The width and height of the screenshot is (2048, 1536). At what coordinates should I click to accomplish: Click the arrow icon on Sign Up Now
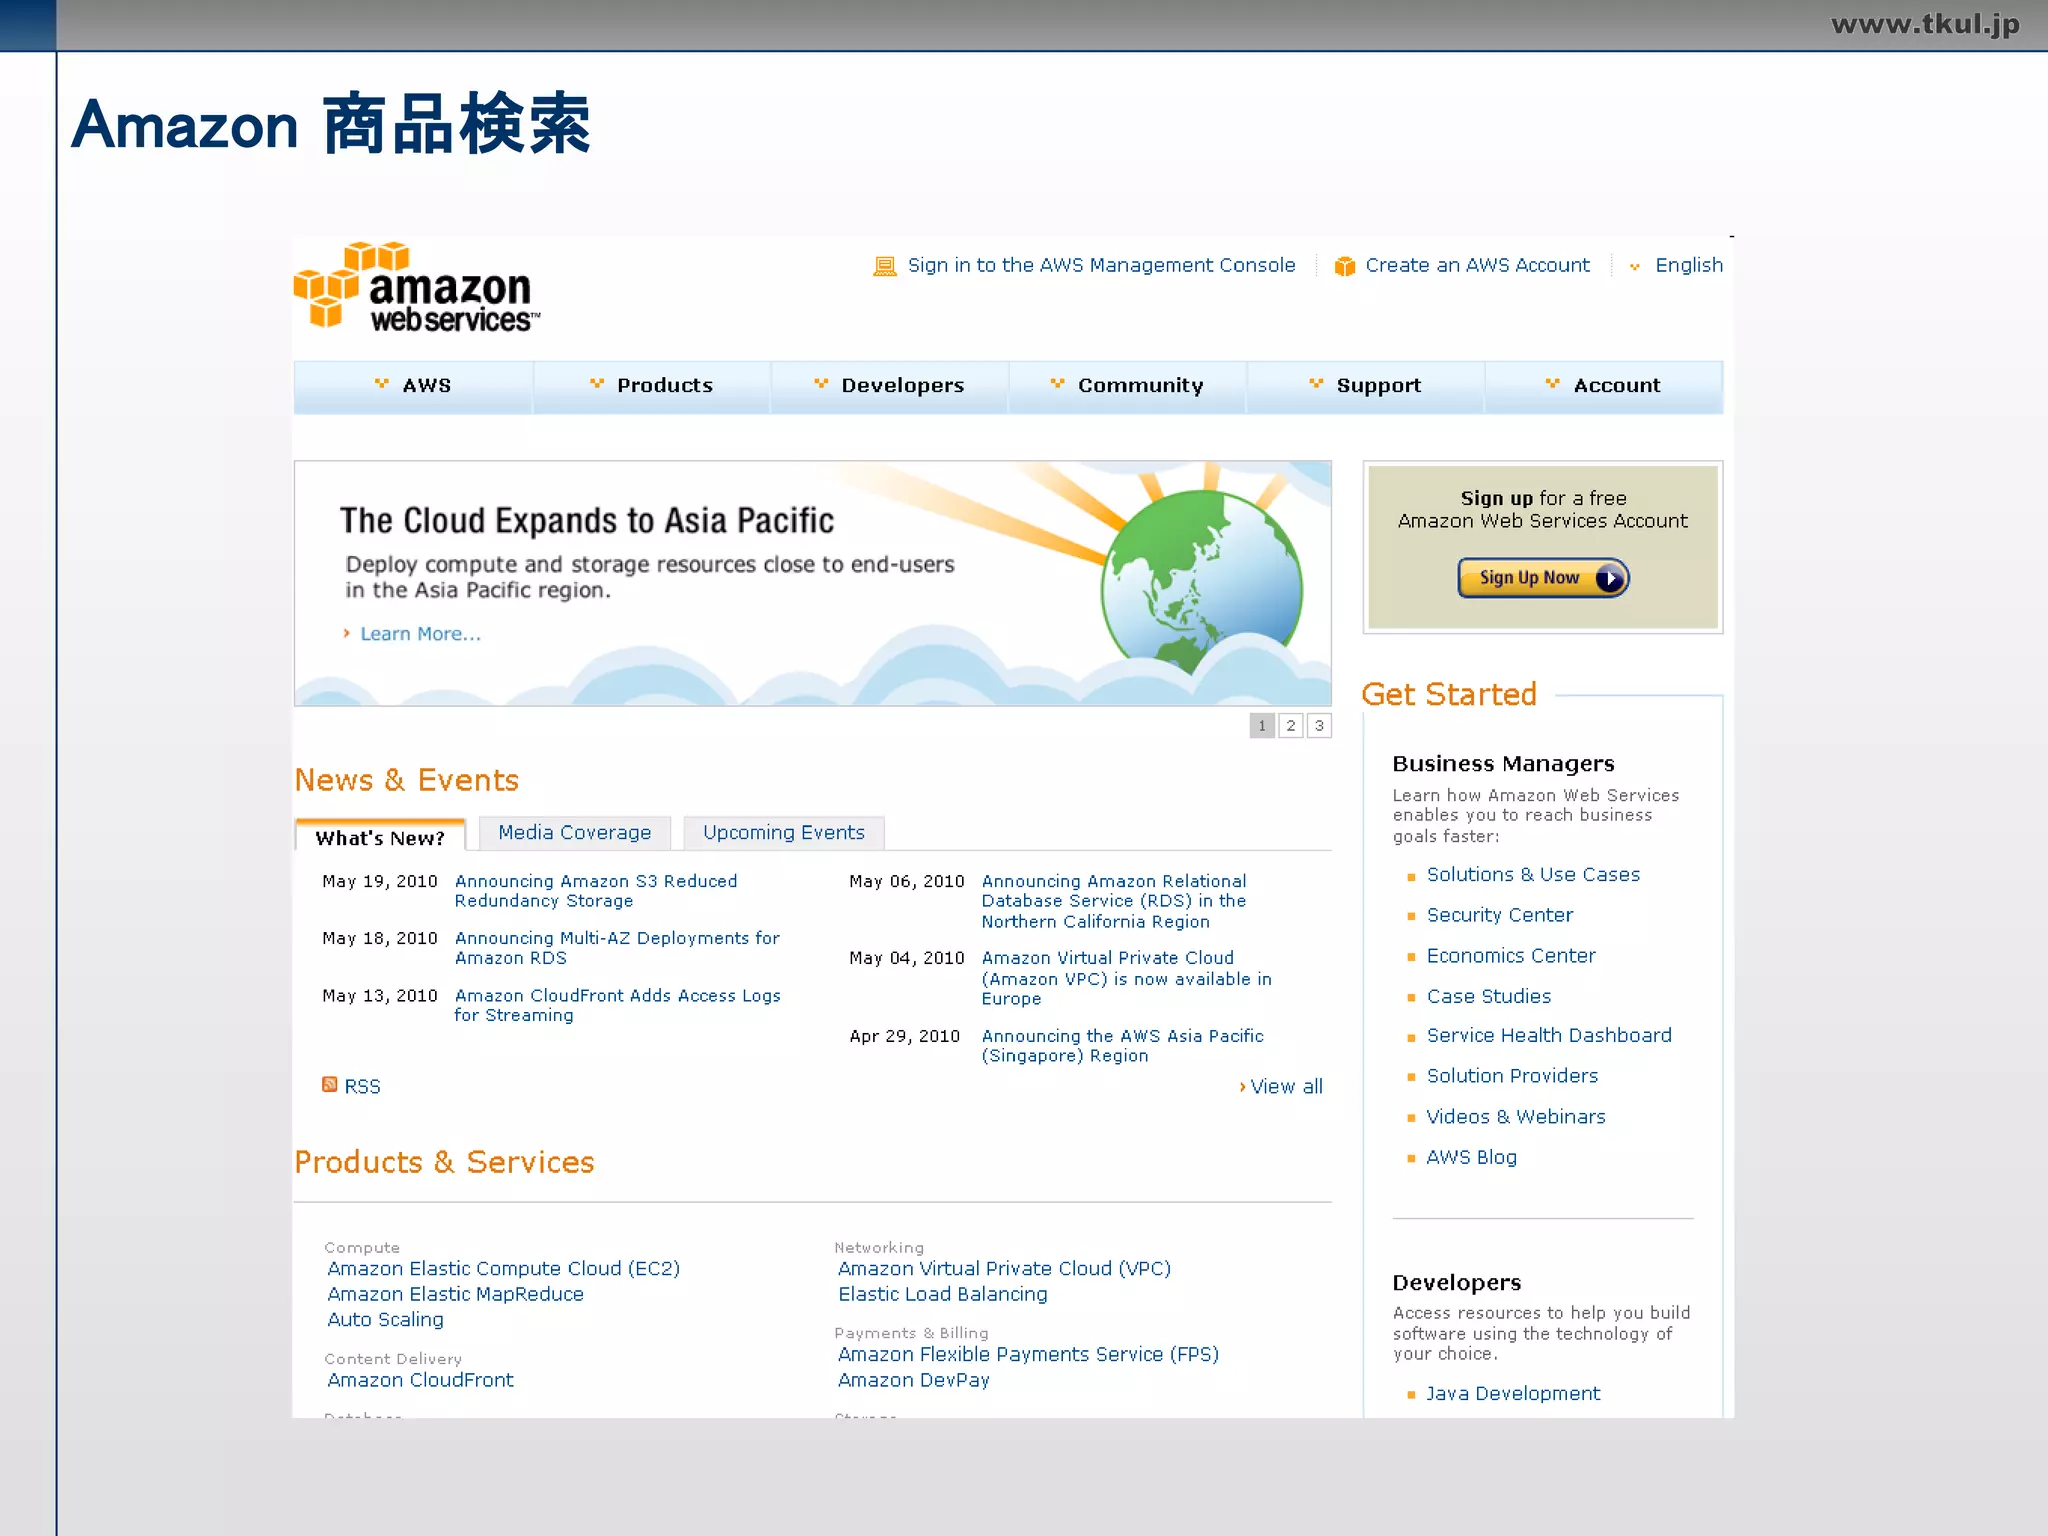[1610, 578]
